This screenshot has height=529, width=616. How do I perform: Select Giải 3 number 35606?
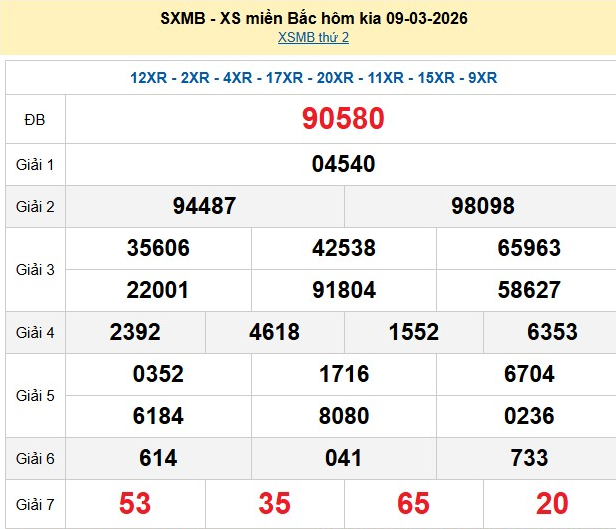tap(158, 248)
